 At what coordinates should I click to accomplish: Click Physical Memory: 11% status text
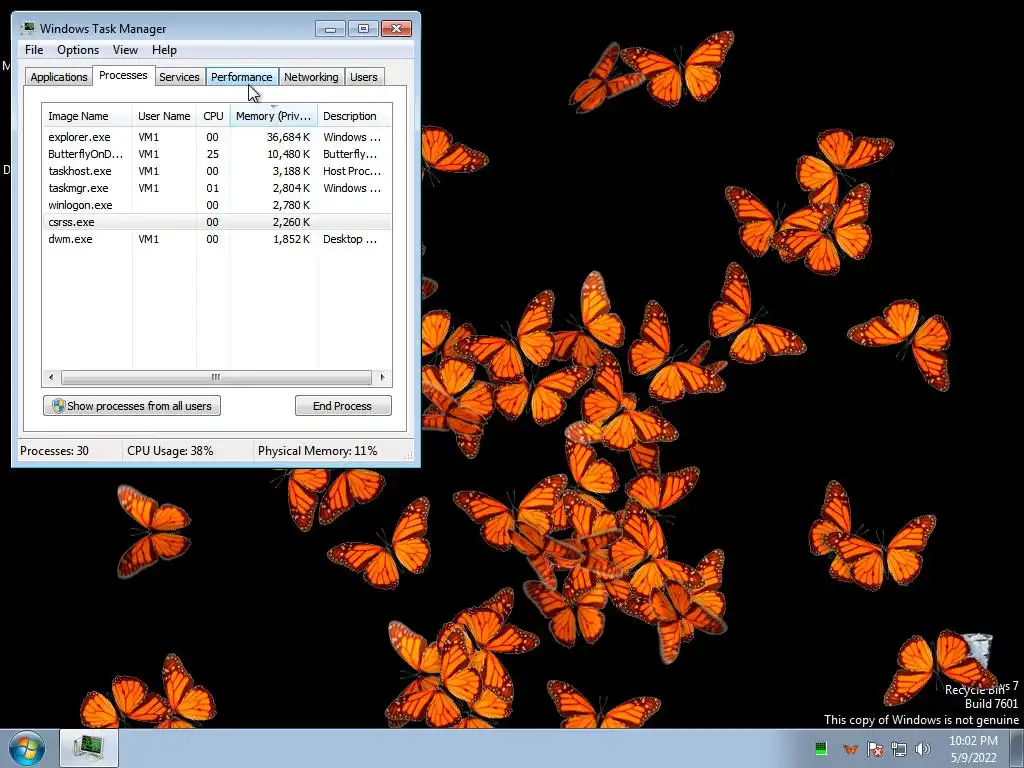[317, 451]
